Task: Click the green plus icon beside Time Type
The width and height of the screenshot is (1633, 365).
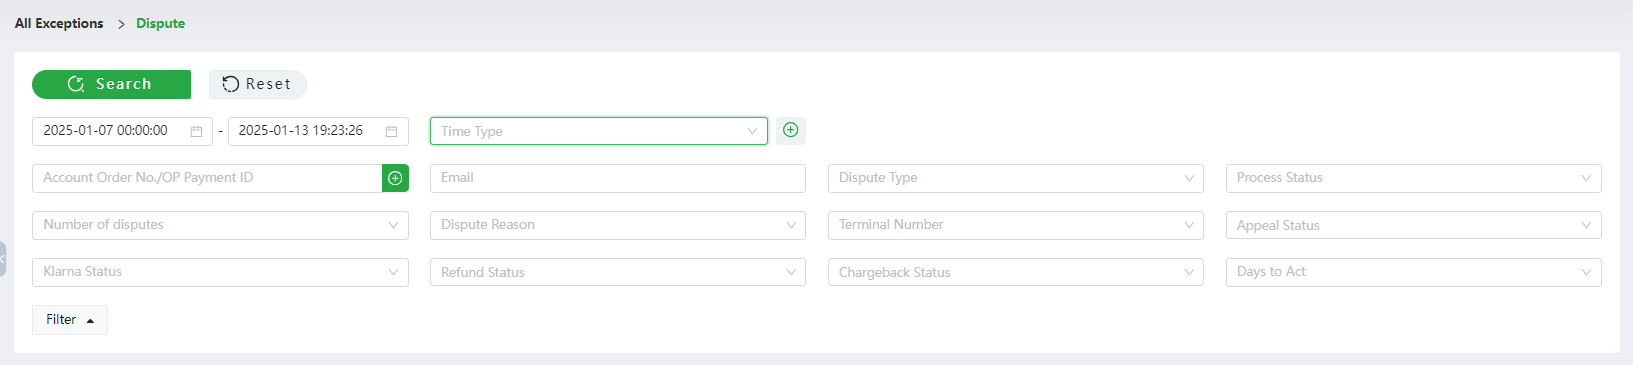Action: click(791, 130)
